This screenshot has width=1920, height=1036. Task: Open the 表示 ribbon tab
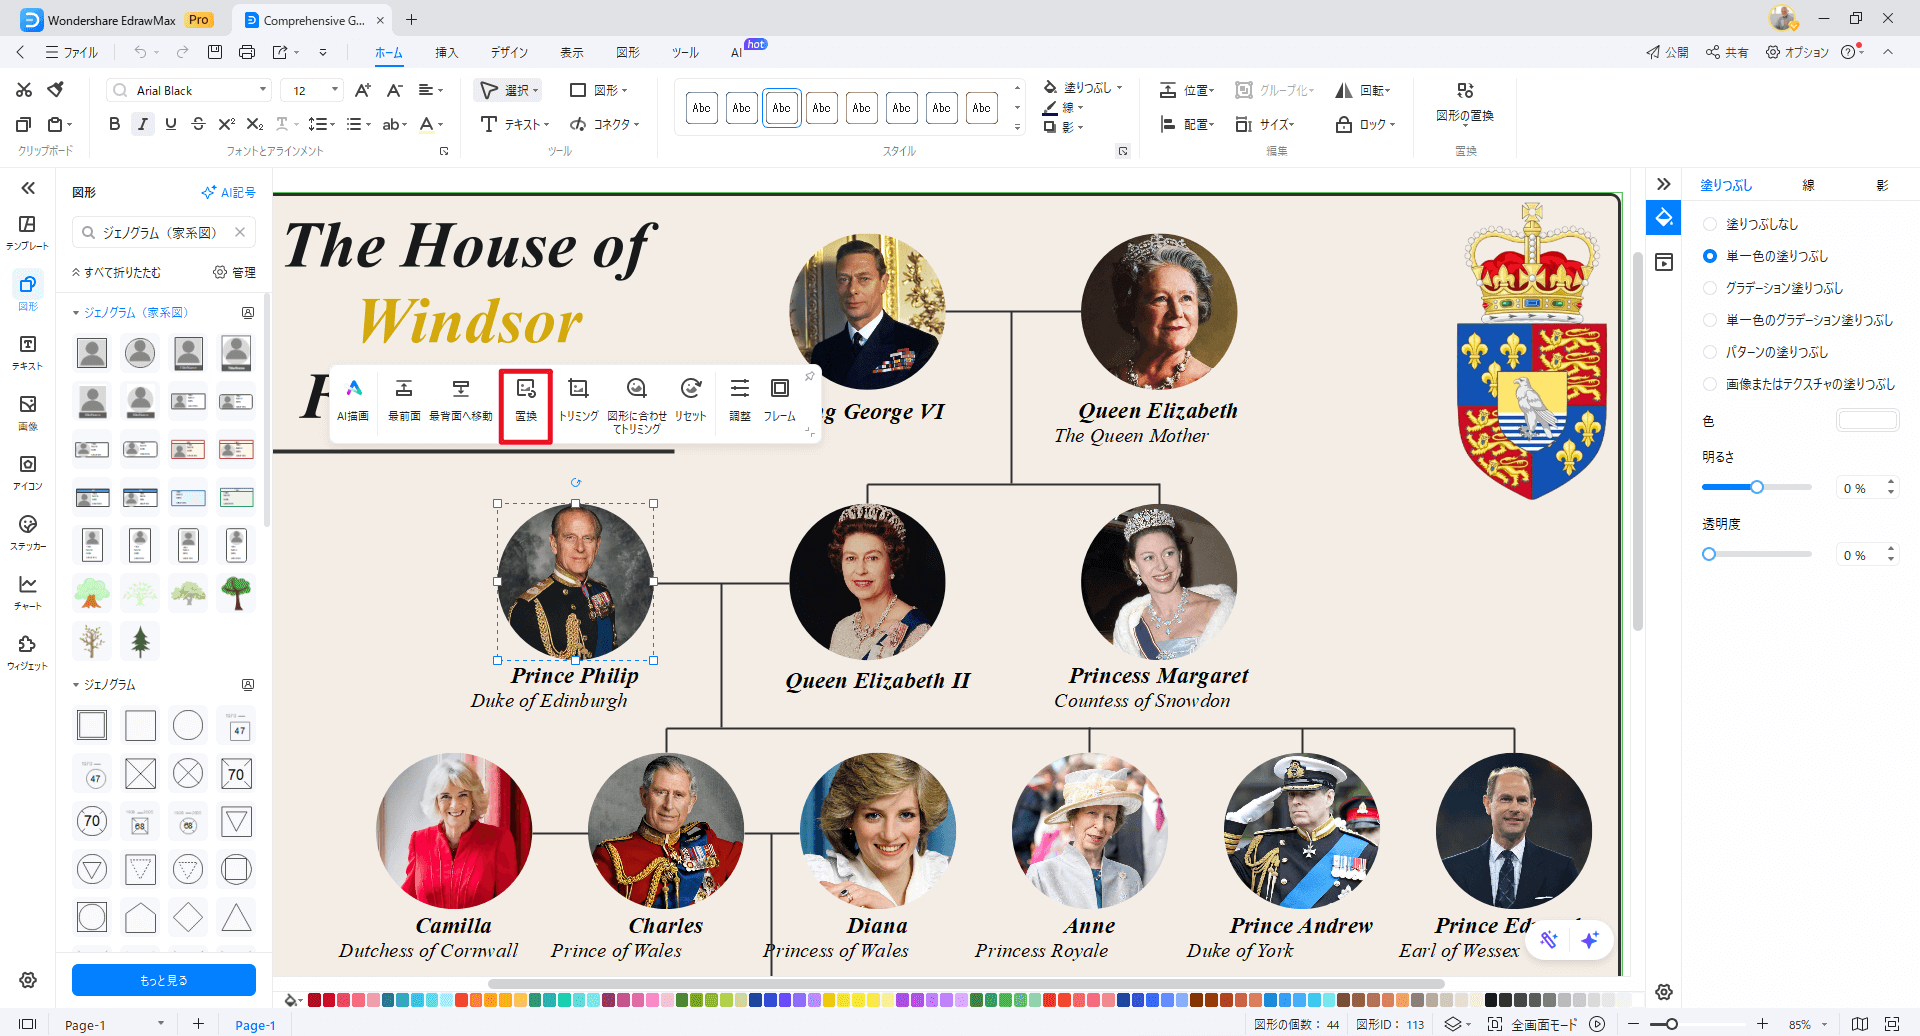click(571, 52)
